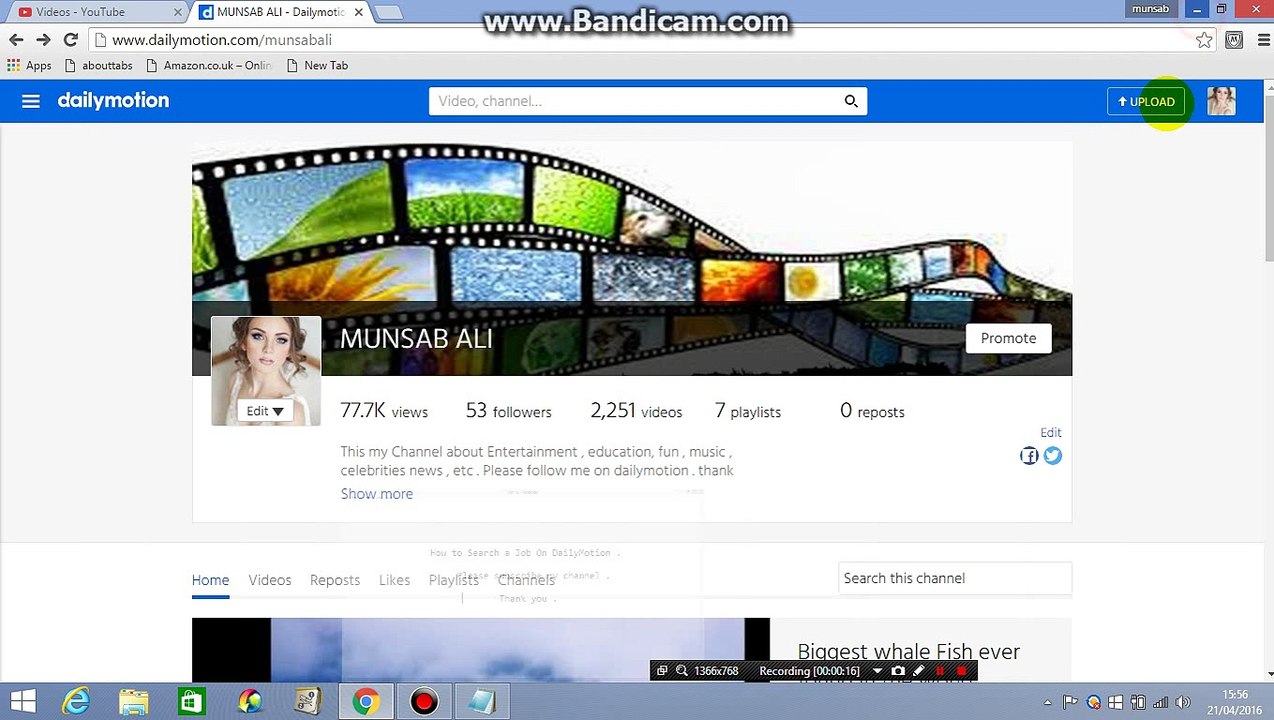The width and height of the screenshot is (1274, 720).
Task: Click the Action Center flag icon
Action: point(1071,702)
